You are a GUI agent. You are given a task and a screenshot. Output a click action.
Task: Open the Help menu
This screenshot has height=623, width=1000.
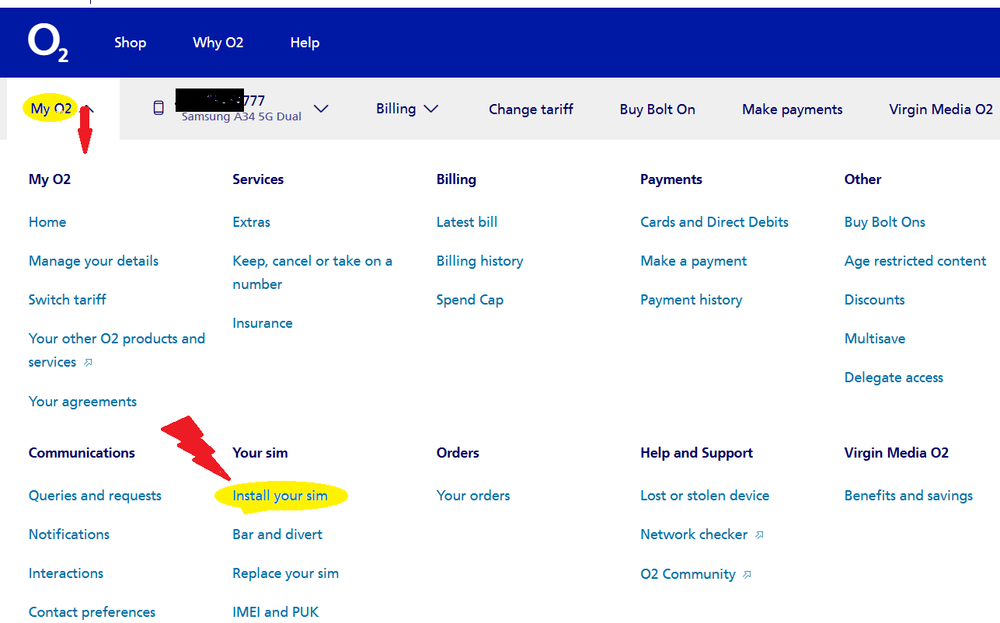coord(305,42)
